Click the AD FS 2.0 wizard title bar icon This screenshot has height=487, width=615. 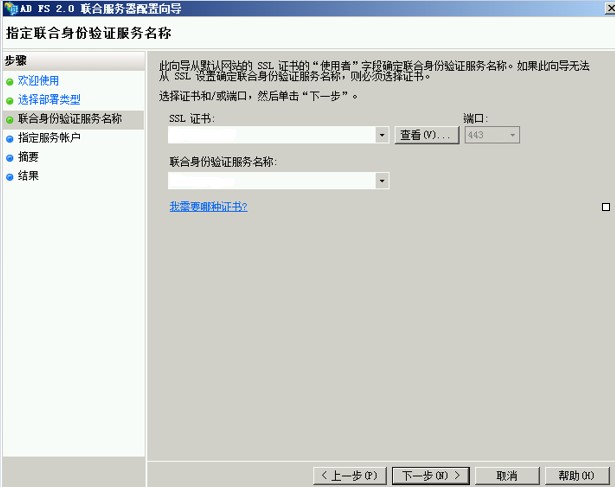(9, 8)
